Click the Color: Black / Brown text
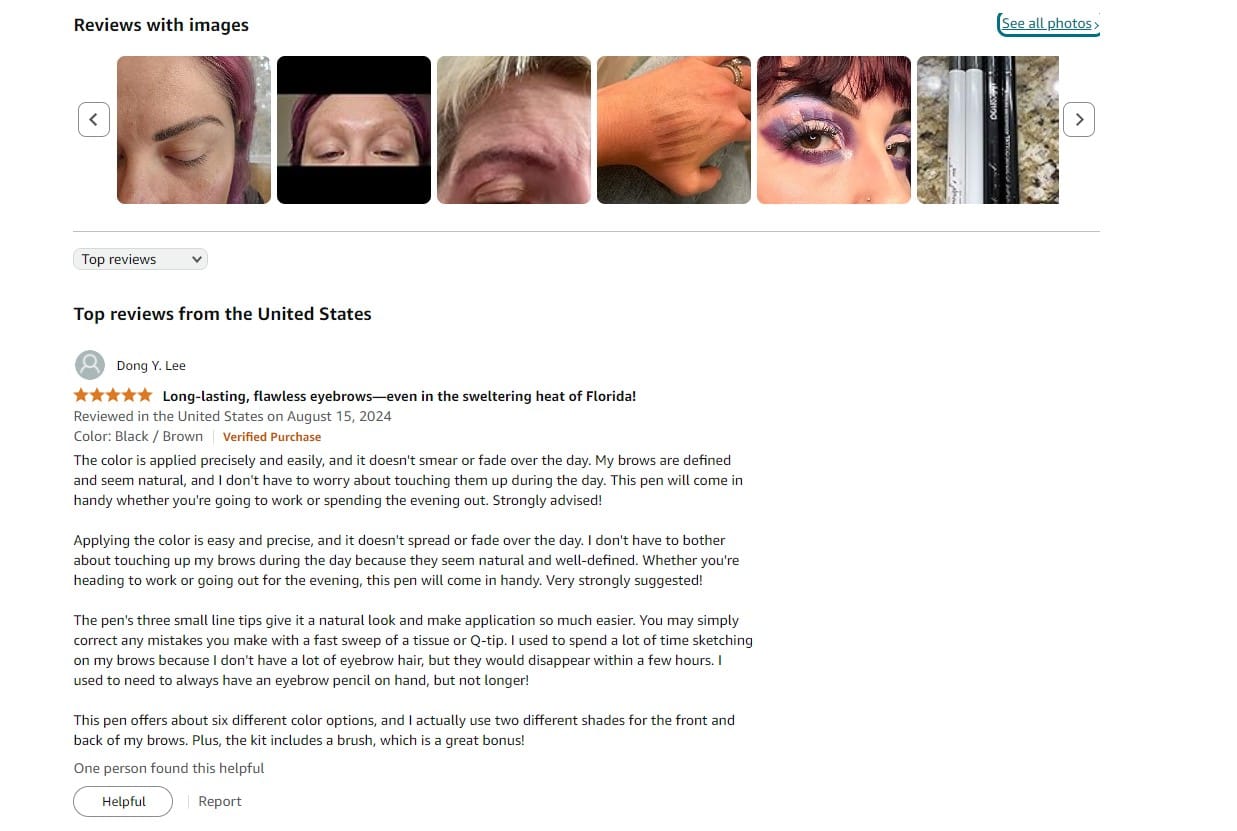 (138, 436)
